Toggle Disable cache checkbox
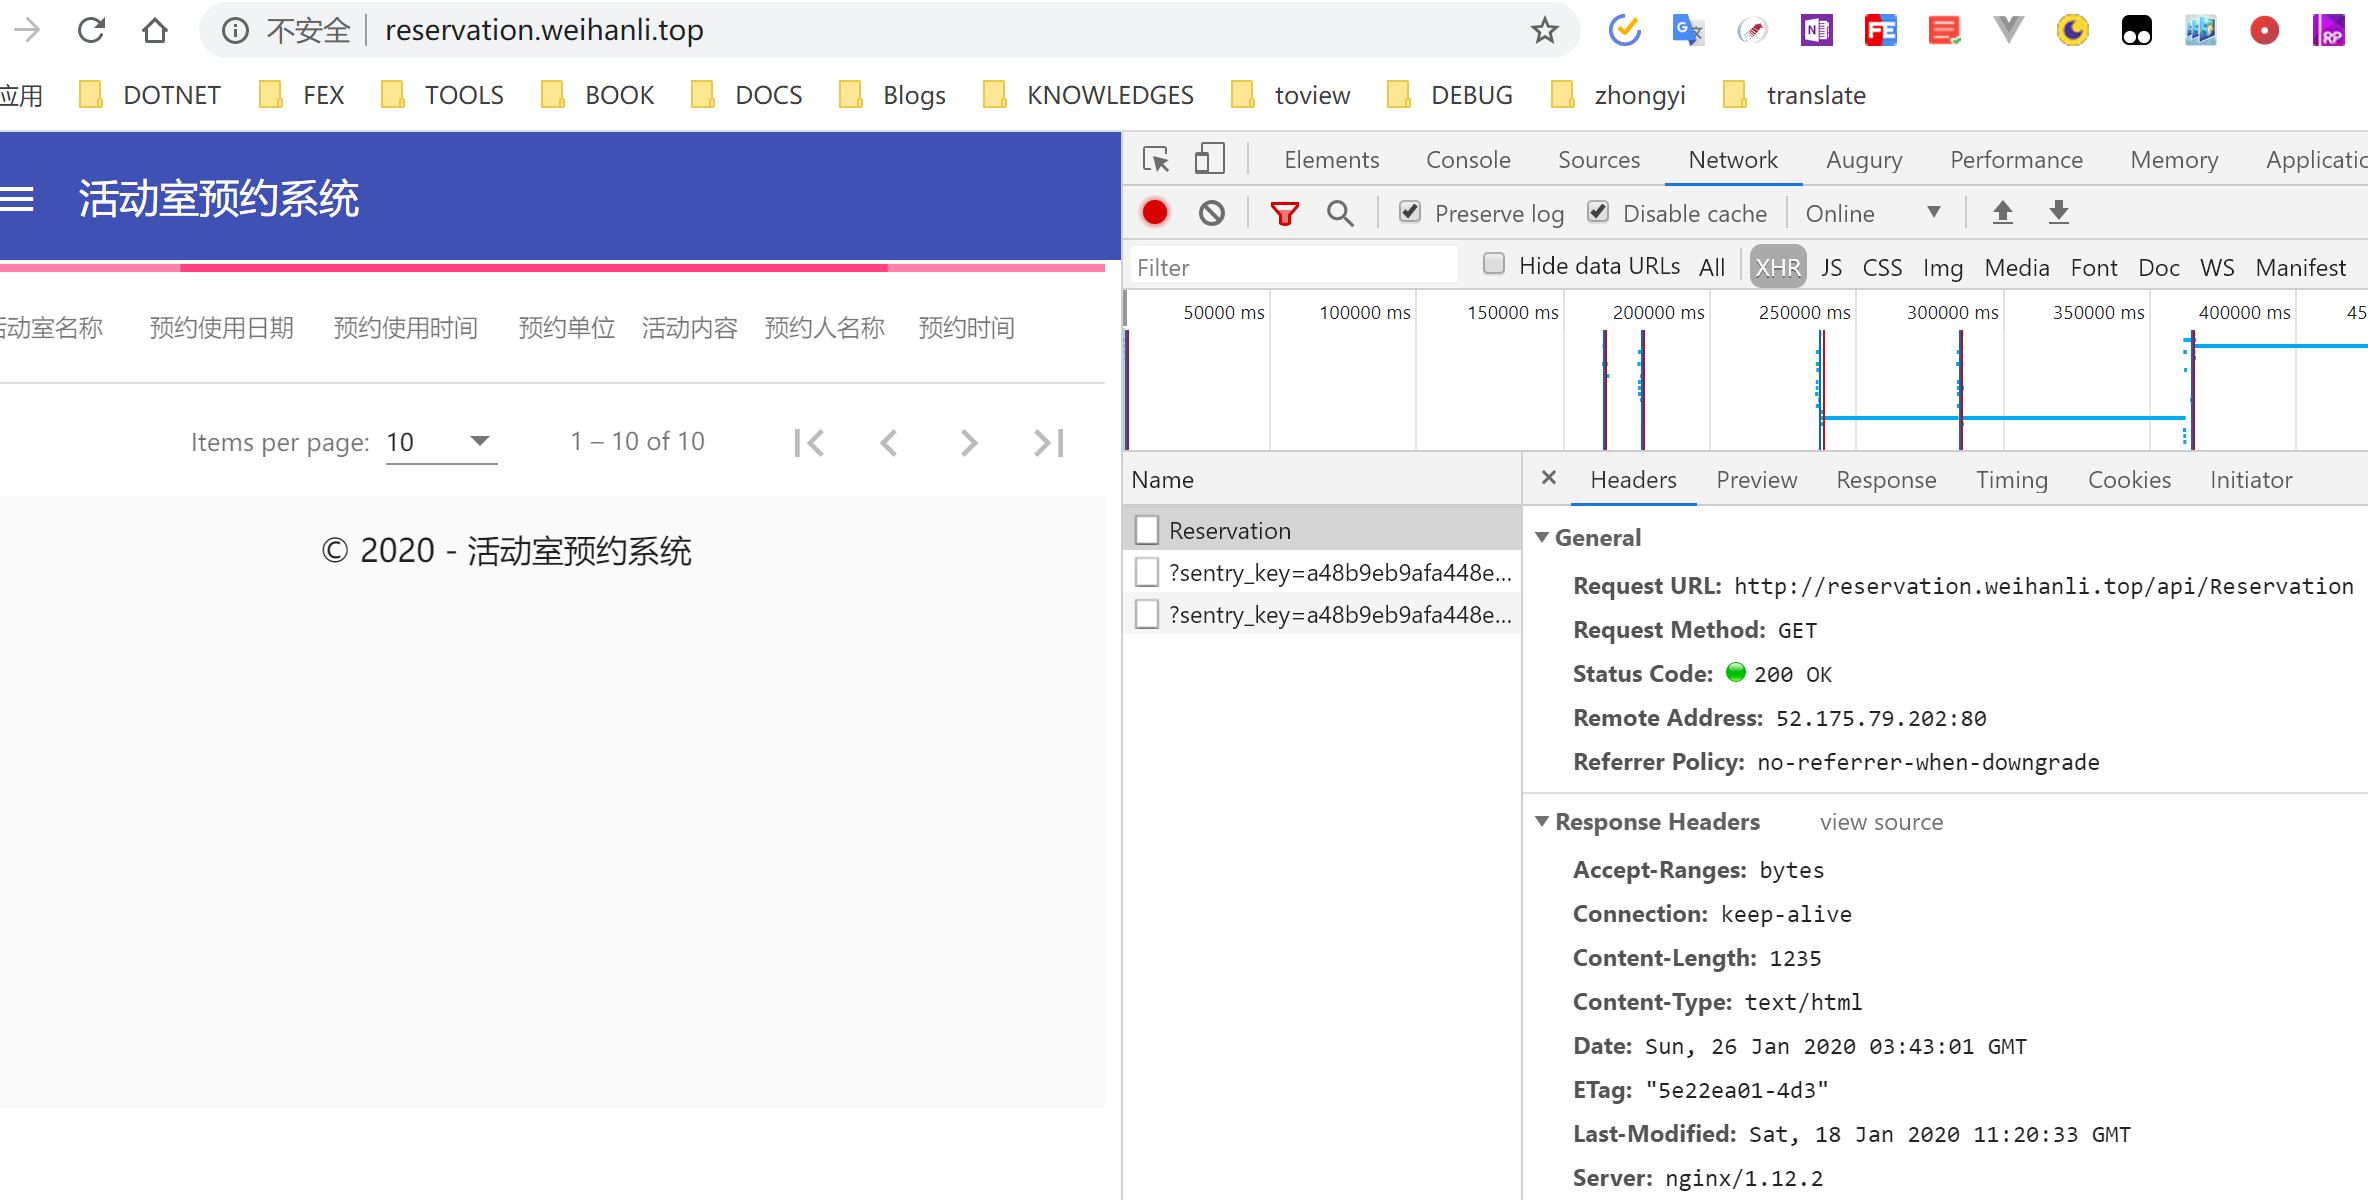 coord(1598,211)
